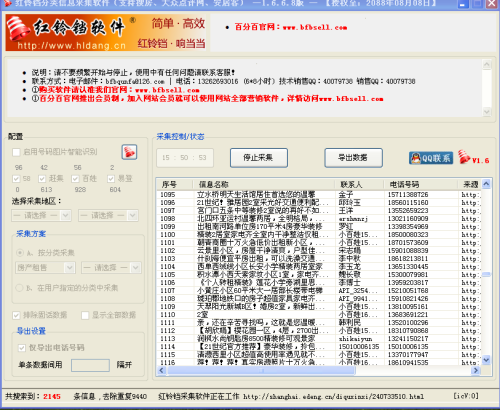Toggle 仅导出电话号码 checkbox

click(x=22, y=348)
